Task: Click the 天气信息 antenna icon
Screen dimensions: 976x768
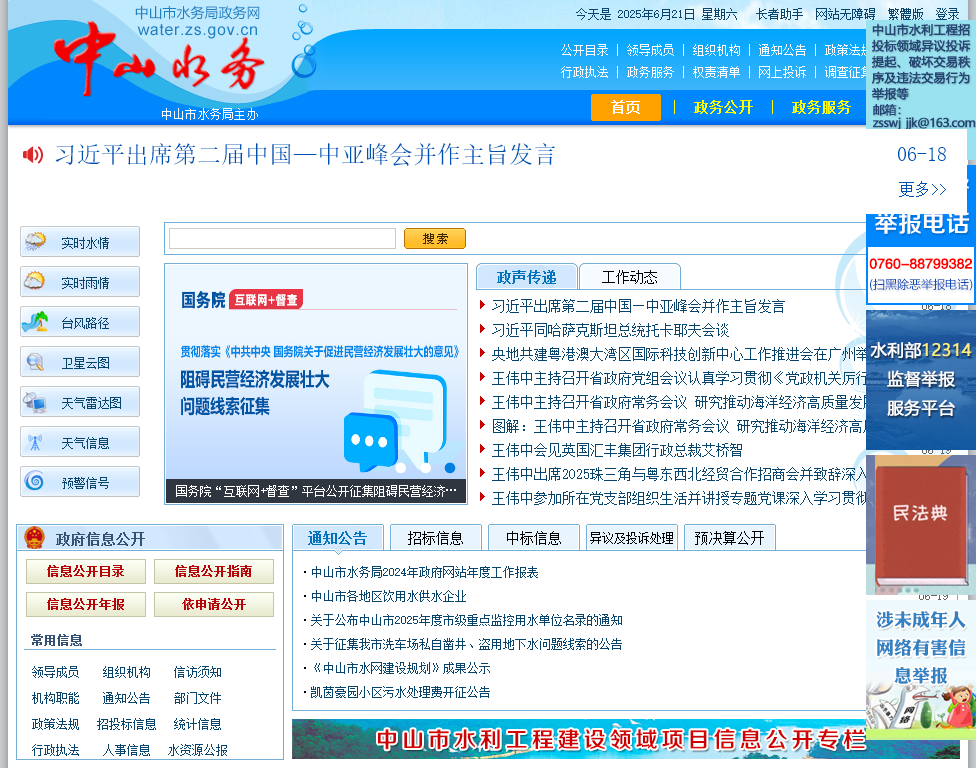Action: (35, 443)
